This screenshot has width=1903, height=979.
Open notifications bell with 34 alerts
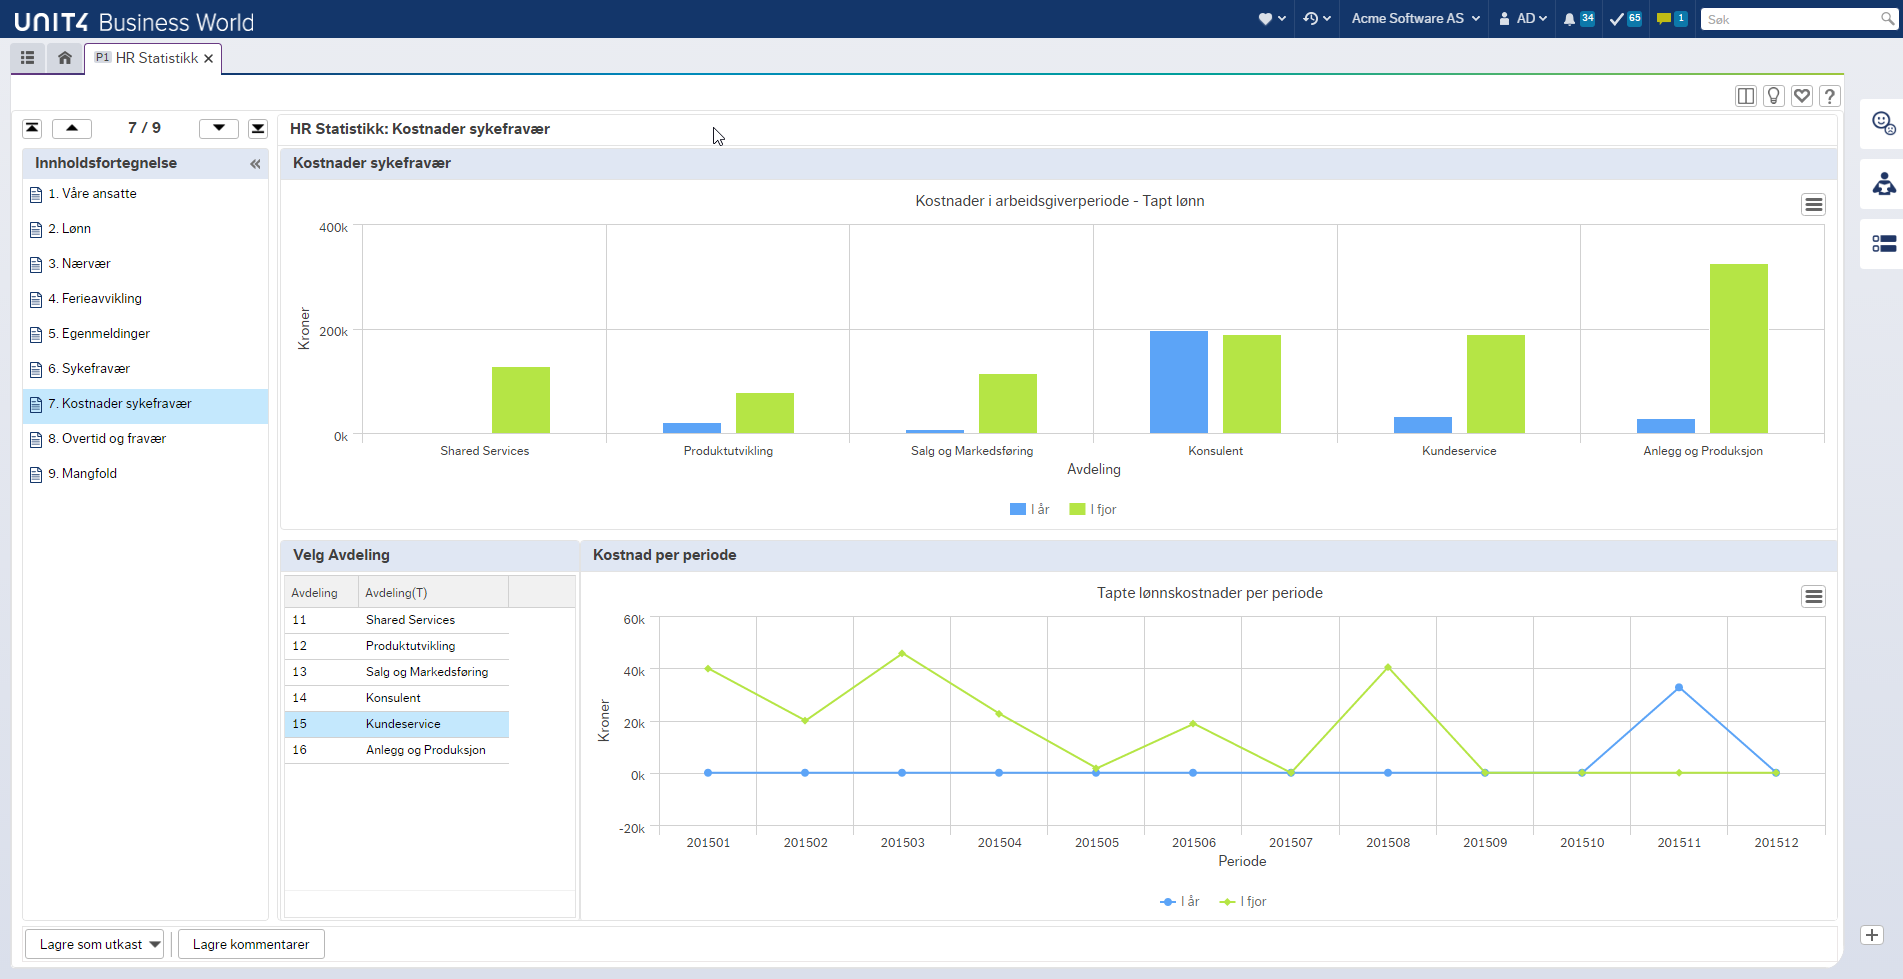[1579, 18]
